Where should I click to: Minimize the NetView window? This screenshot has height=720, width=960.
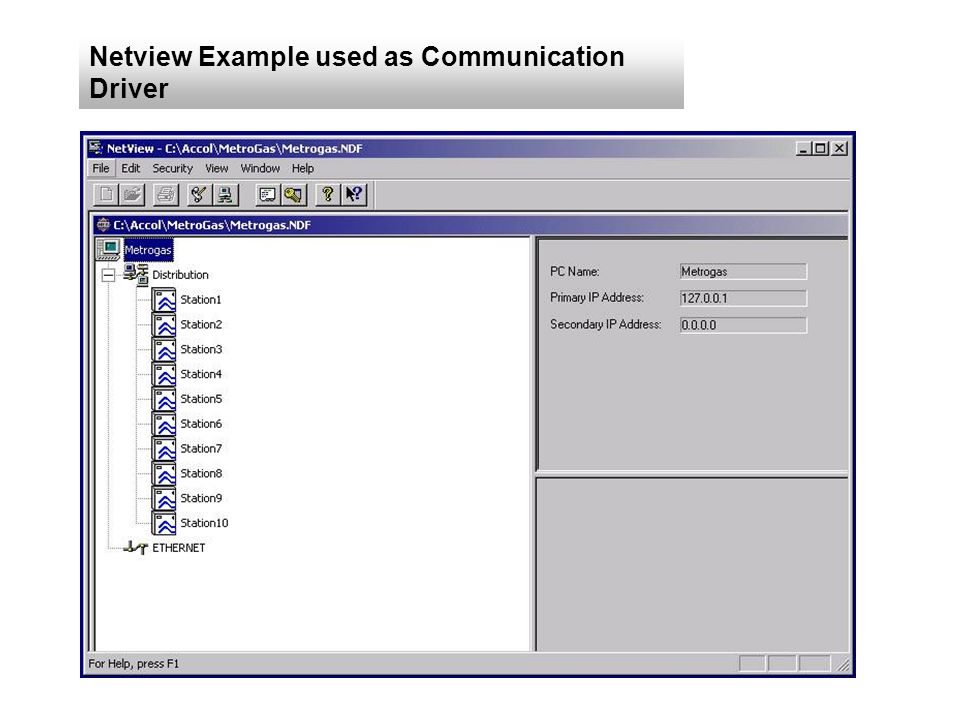(x=803, y=148)
